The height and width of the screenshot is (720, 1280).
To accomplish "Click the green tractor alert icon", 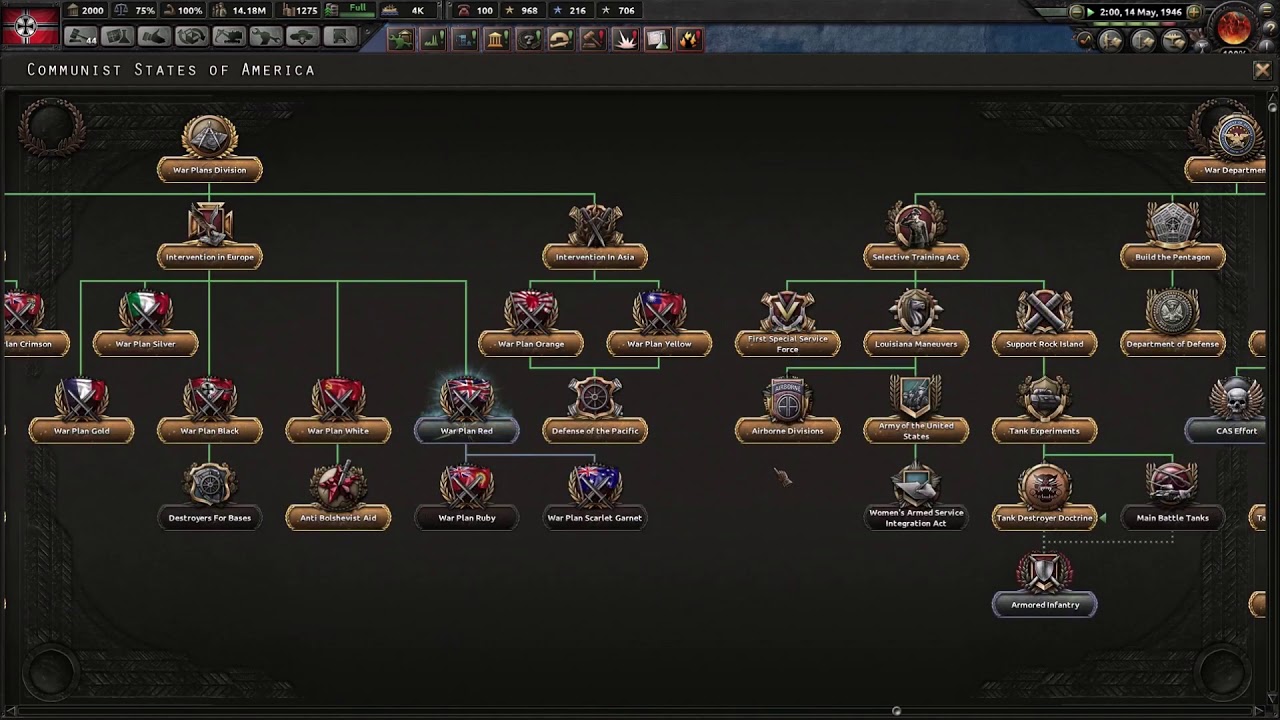I will [x=401, y=39].
